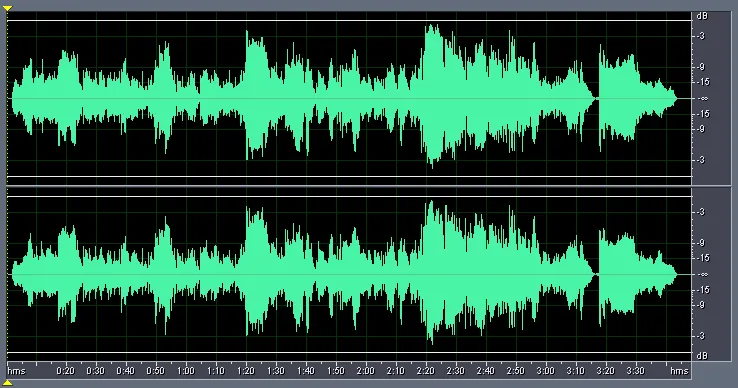Image resolution: width=738 pixels, height=388 pixels.
Task: Click the 2:10 timeline label
Action: pyautogui.click(x=396, y=371)
